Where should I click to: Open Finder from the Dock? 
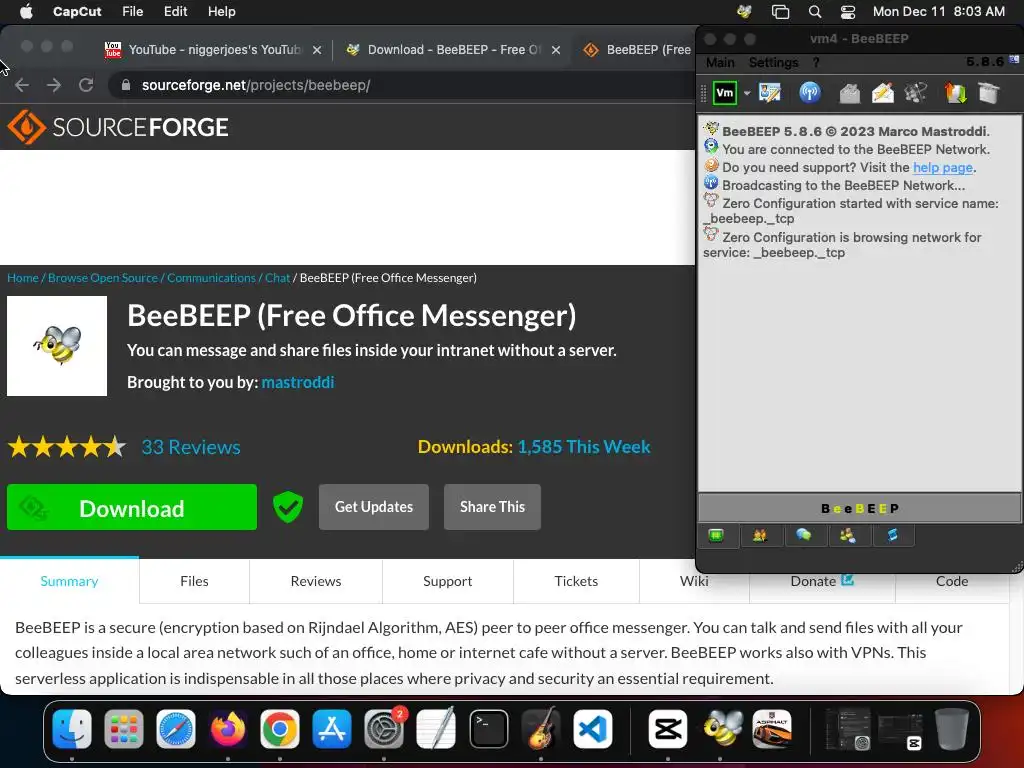[72, 729]
